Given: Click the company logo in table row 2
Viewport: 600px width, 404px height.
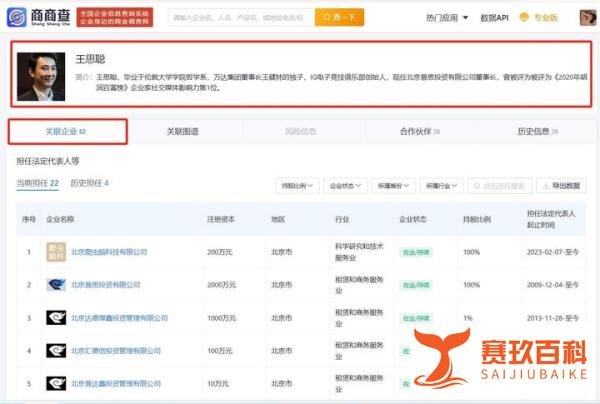Looking at the screenshot, I should coord(56,285).
